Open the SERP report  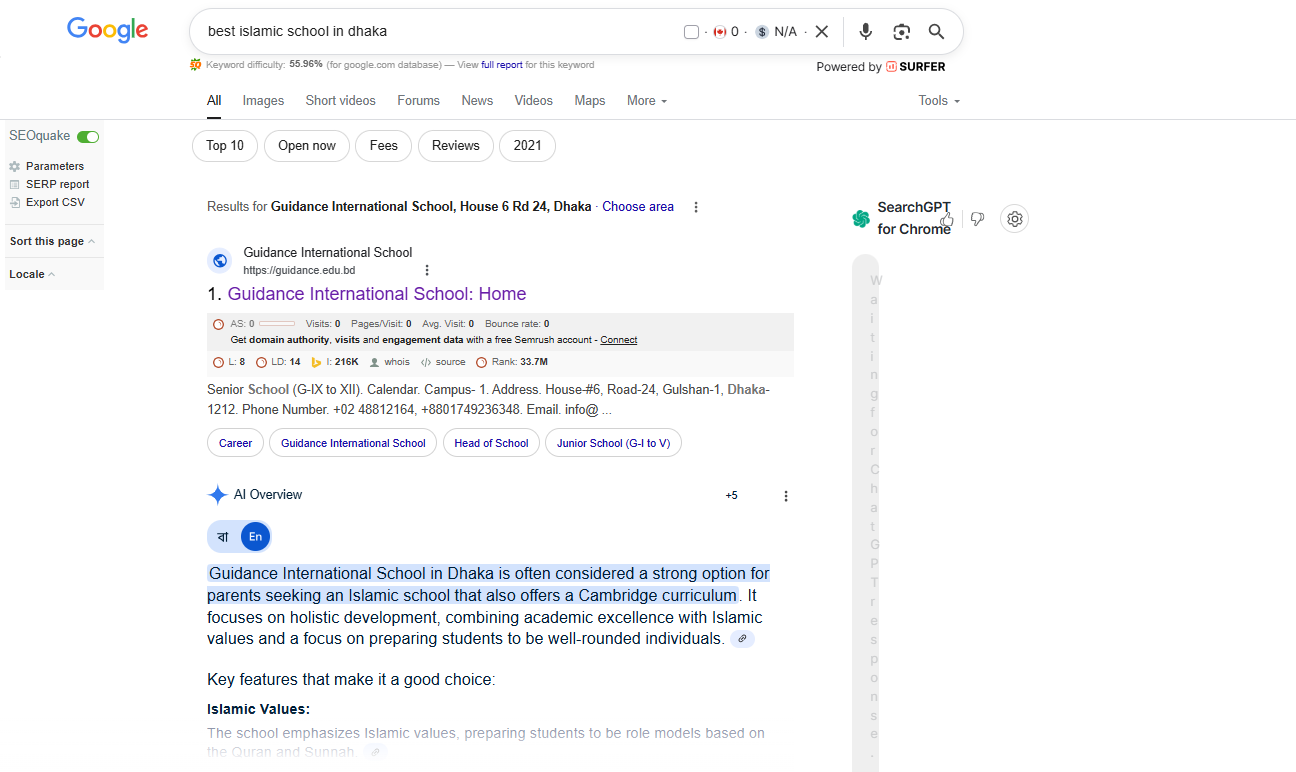(58, 184)
